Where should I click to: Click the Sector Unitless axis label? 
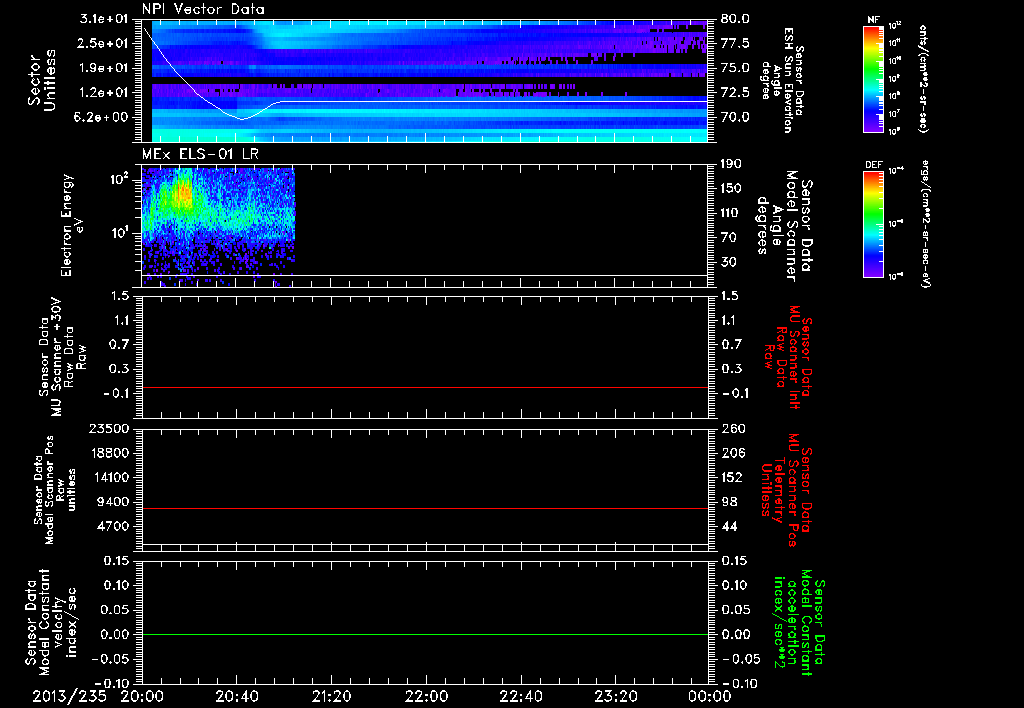pos(42,80)
